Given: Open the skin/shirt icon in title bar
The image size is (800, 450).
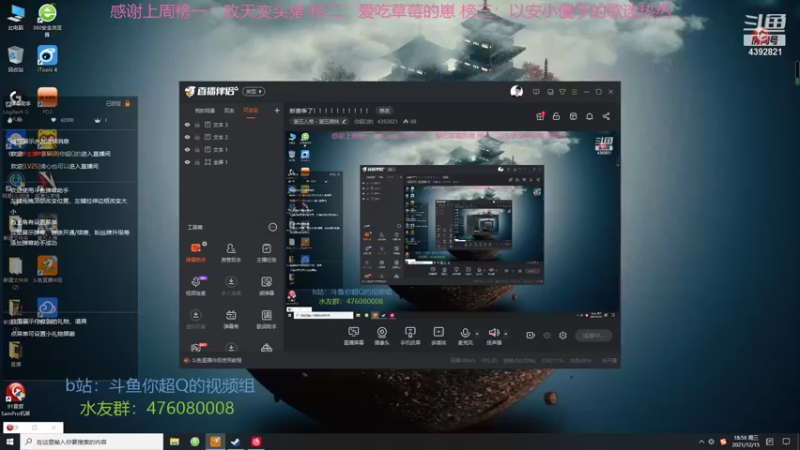Looking at the screenshot, I should (x=562, y=92).
